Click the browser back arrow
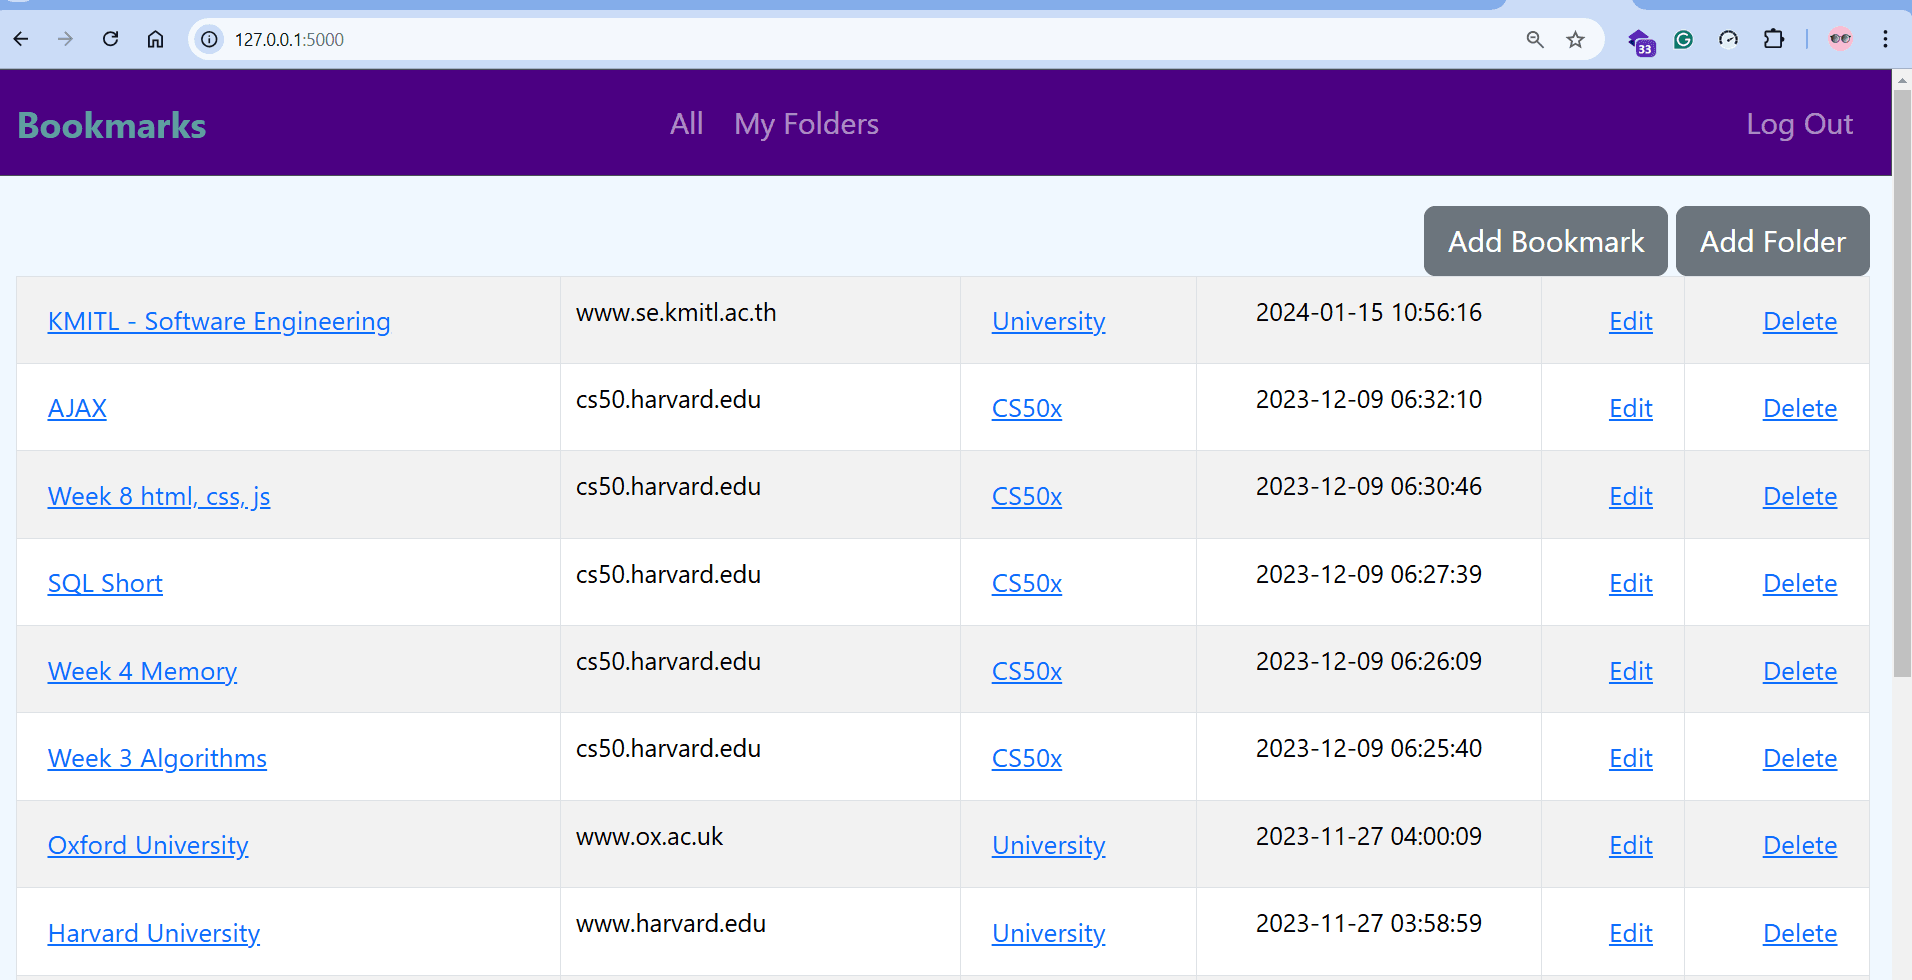Screen dimensions: 1912x980 point(21,39)
